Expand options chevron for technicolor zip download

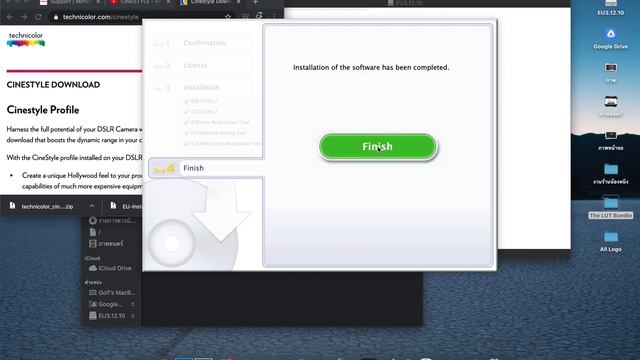point(92,206)
